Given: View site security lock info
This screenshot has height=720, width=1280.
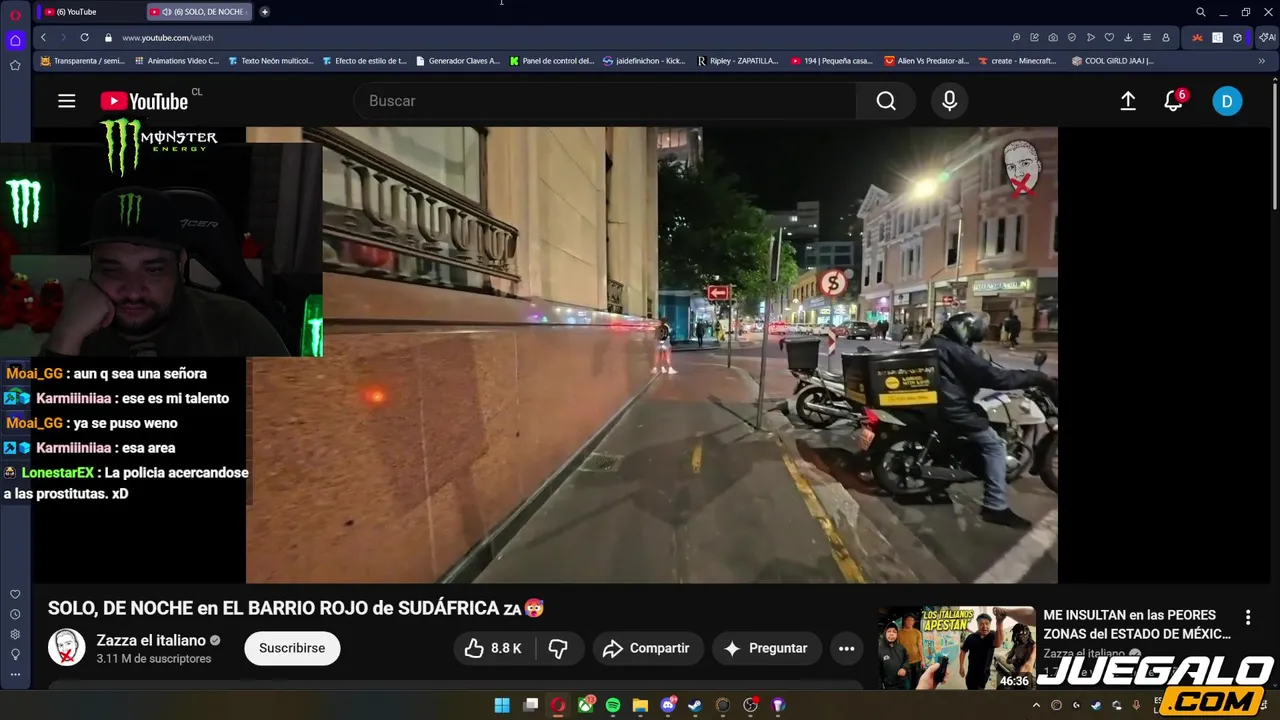Looking at the screenshot, I should 108,37.
